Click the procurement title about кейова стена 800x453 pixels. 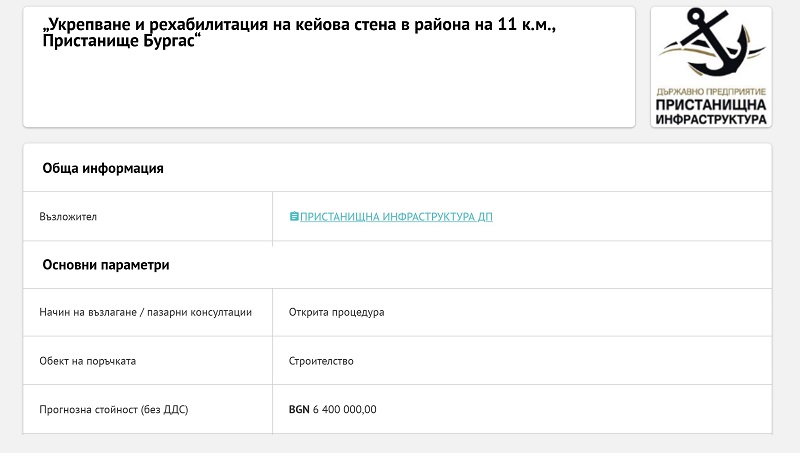tap(299, 32)
